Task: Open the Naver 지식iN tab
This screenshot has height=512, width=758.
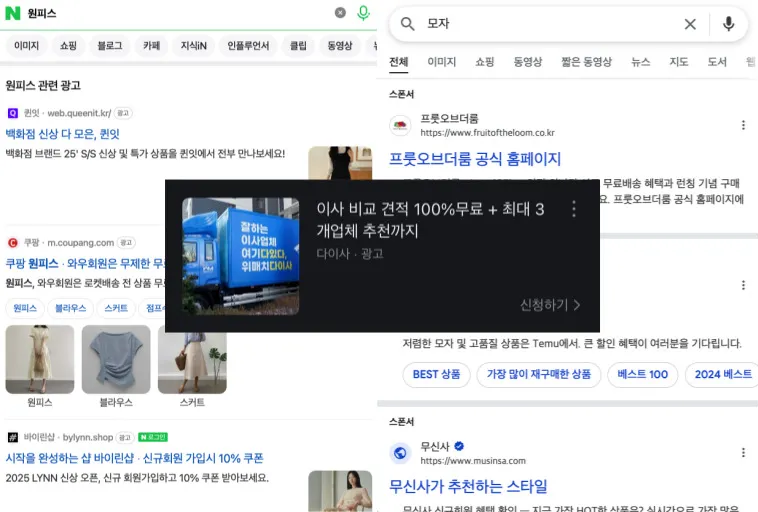Action: pyautogui.click(x=193, y=46)
